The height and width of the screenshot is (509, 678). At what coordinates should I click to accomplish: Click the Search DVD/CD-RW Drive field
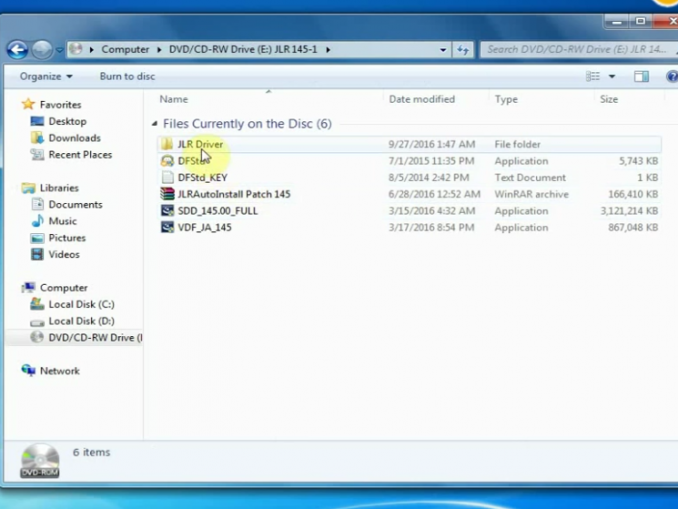coord(578,49)
